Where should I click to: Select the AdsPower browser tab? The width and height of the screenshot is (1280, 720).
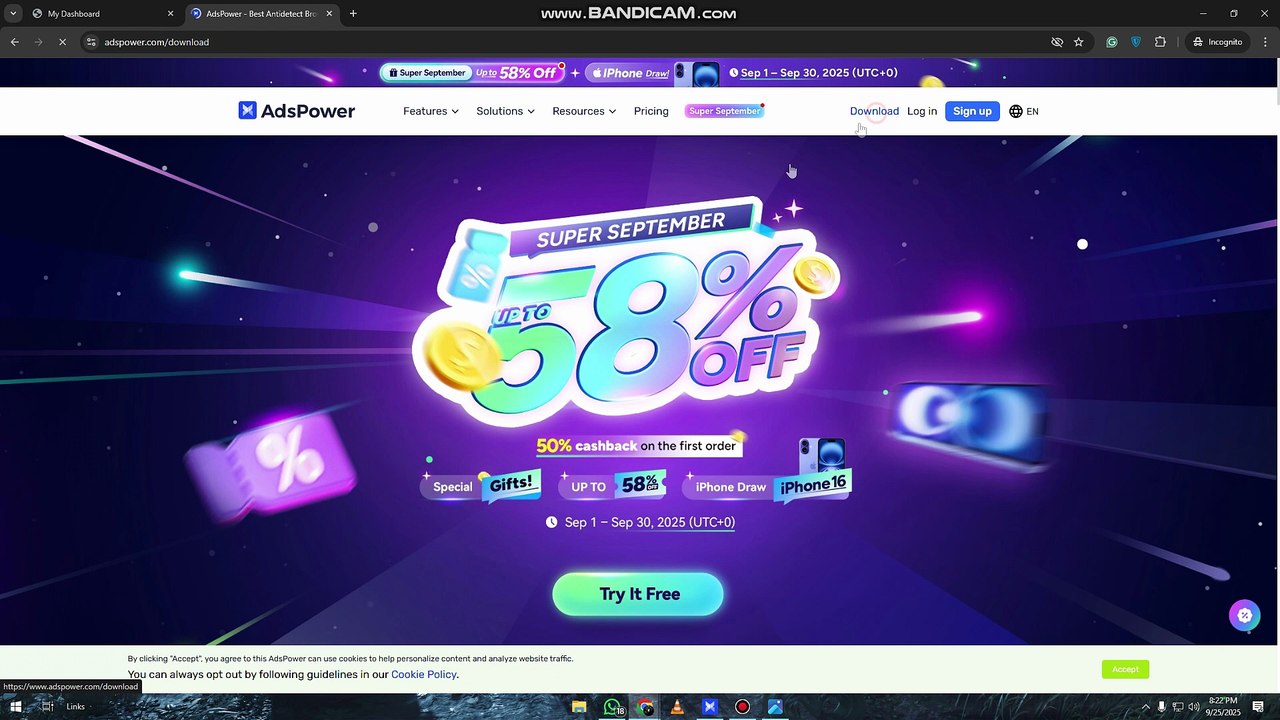pyautogui.click(x=262, y=14)
